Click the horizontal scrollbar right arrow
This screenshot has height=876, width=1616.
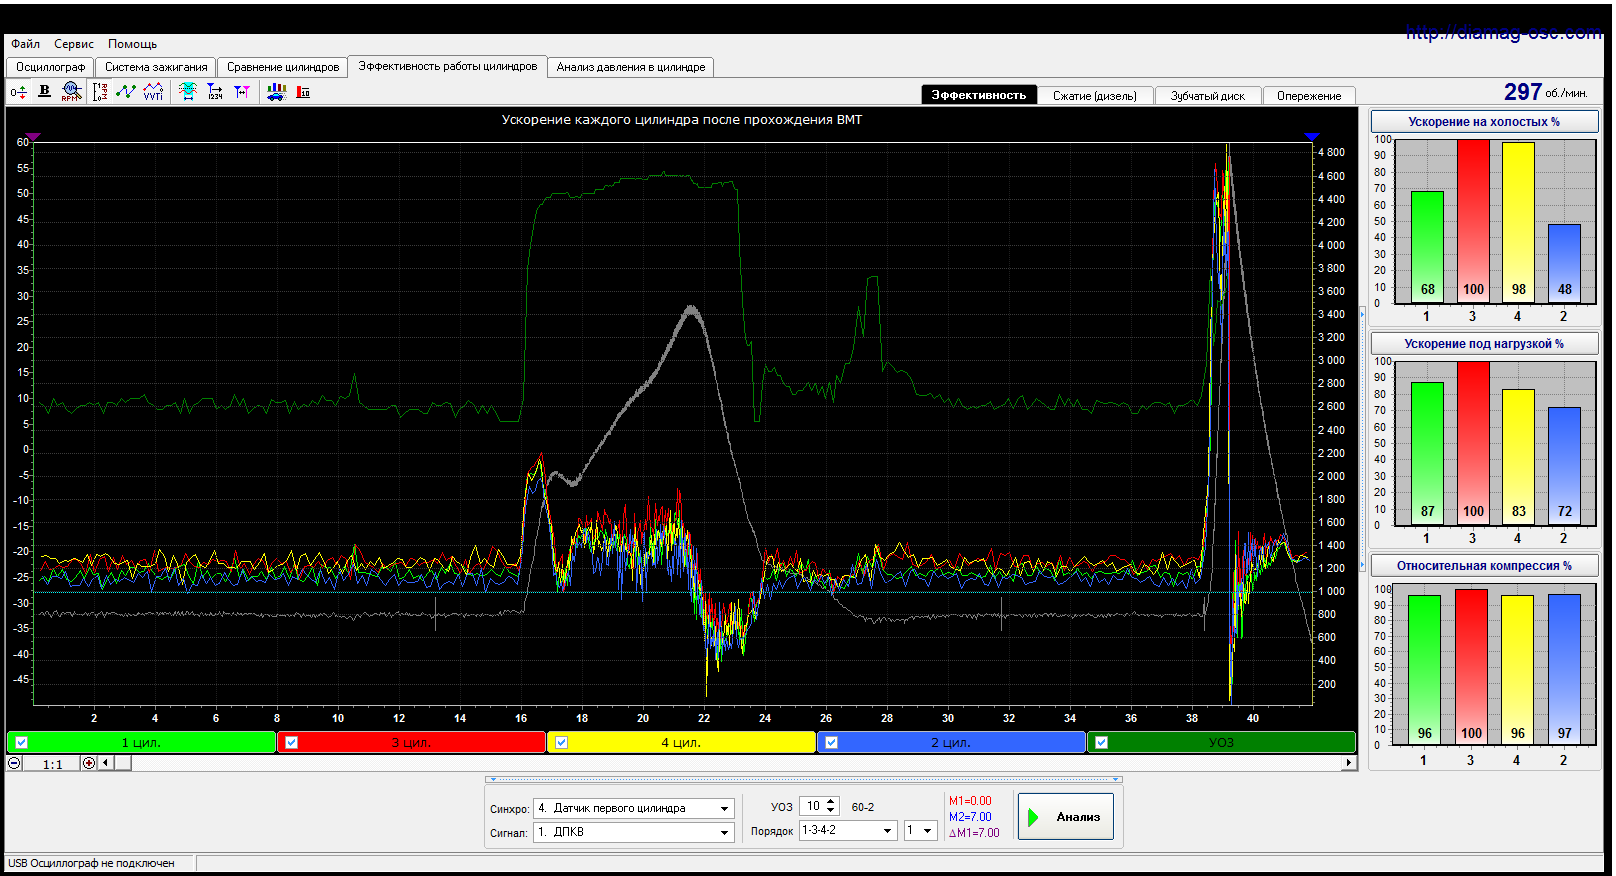tap(1348, 763)
